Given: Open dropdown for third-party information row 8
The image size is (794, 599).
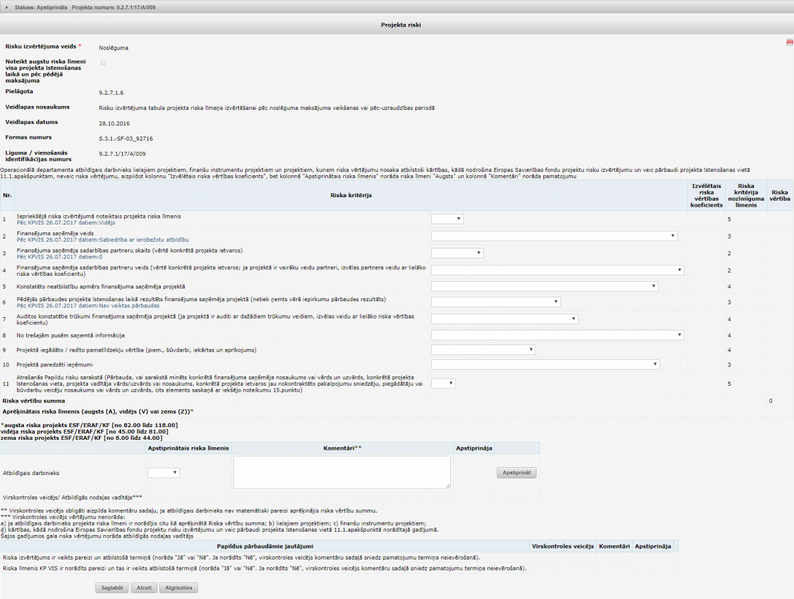Looking at the screenshot, I should click(558, 335).
